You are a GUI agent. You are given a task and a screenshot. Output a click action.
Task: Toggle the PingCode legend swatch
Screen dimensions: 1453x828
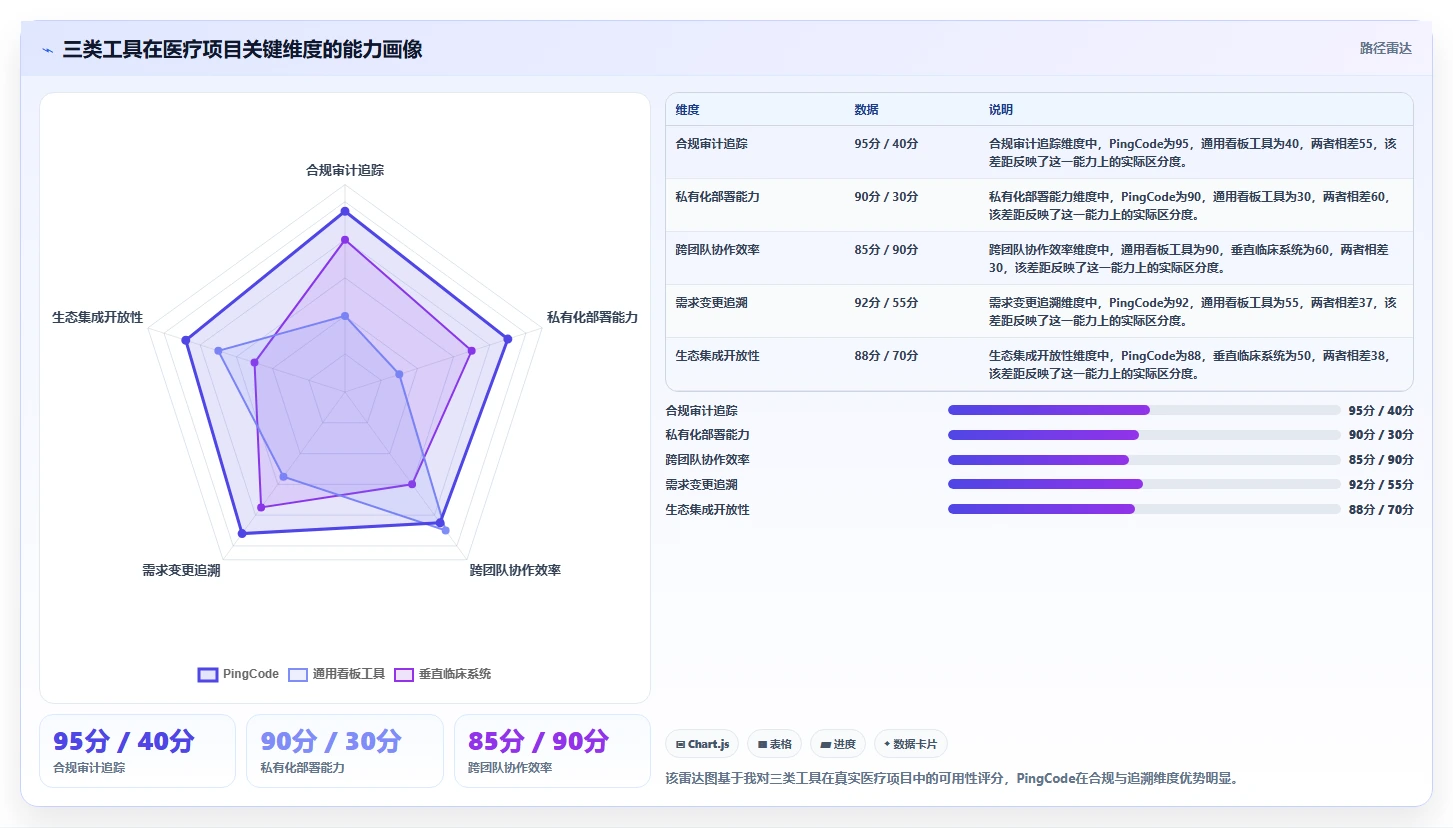tap(208, 675)
